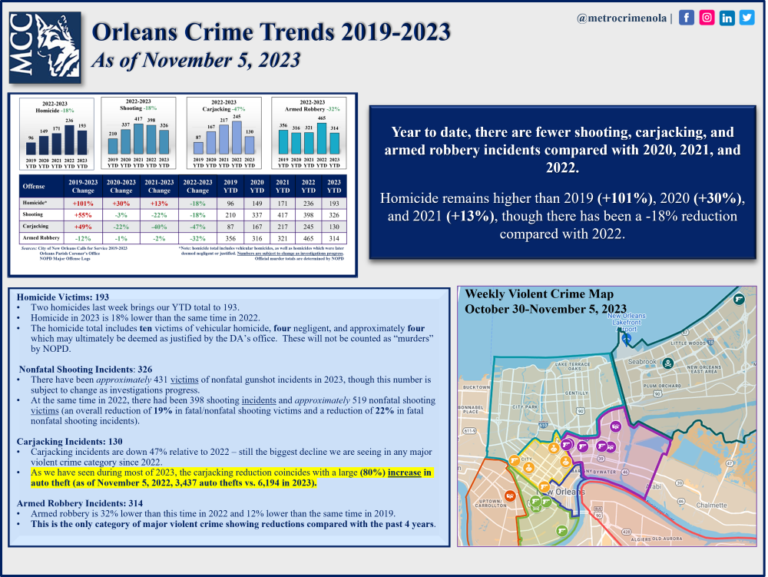Select the Carjacking row label in table
The height and width of the screenshot is (577, 768).
tap(38, 225)
